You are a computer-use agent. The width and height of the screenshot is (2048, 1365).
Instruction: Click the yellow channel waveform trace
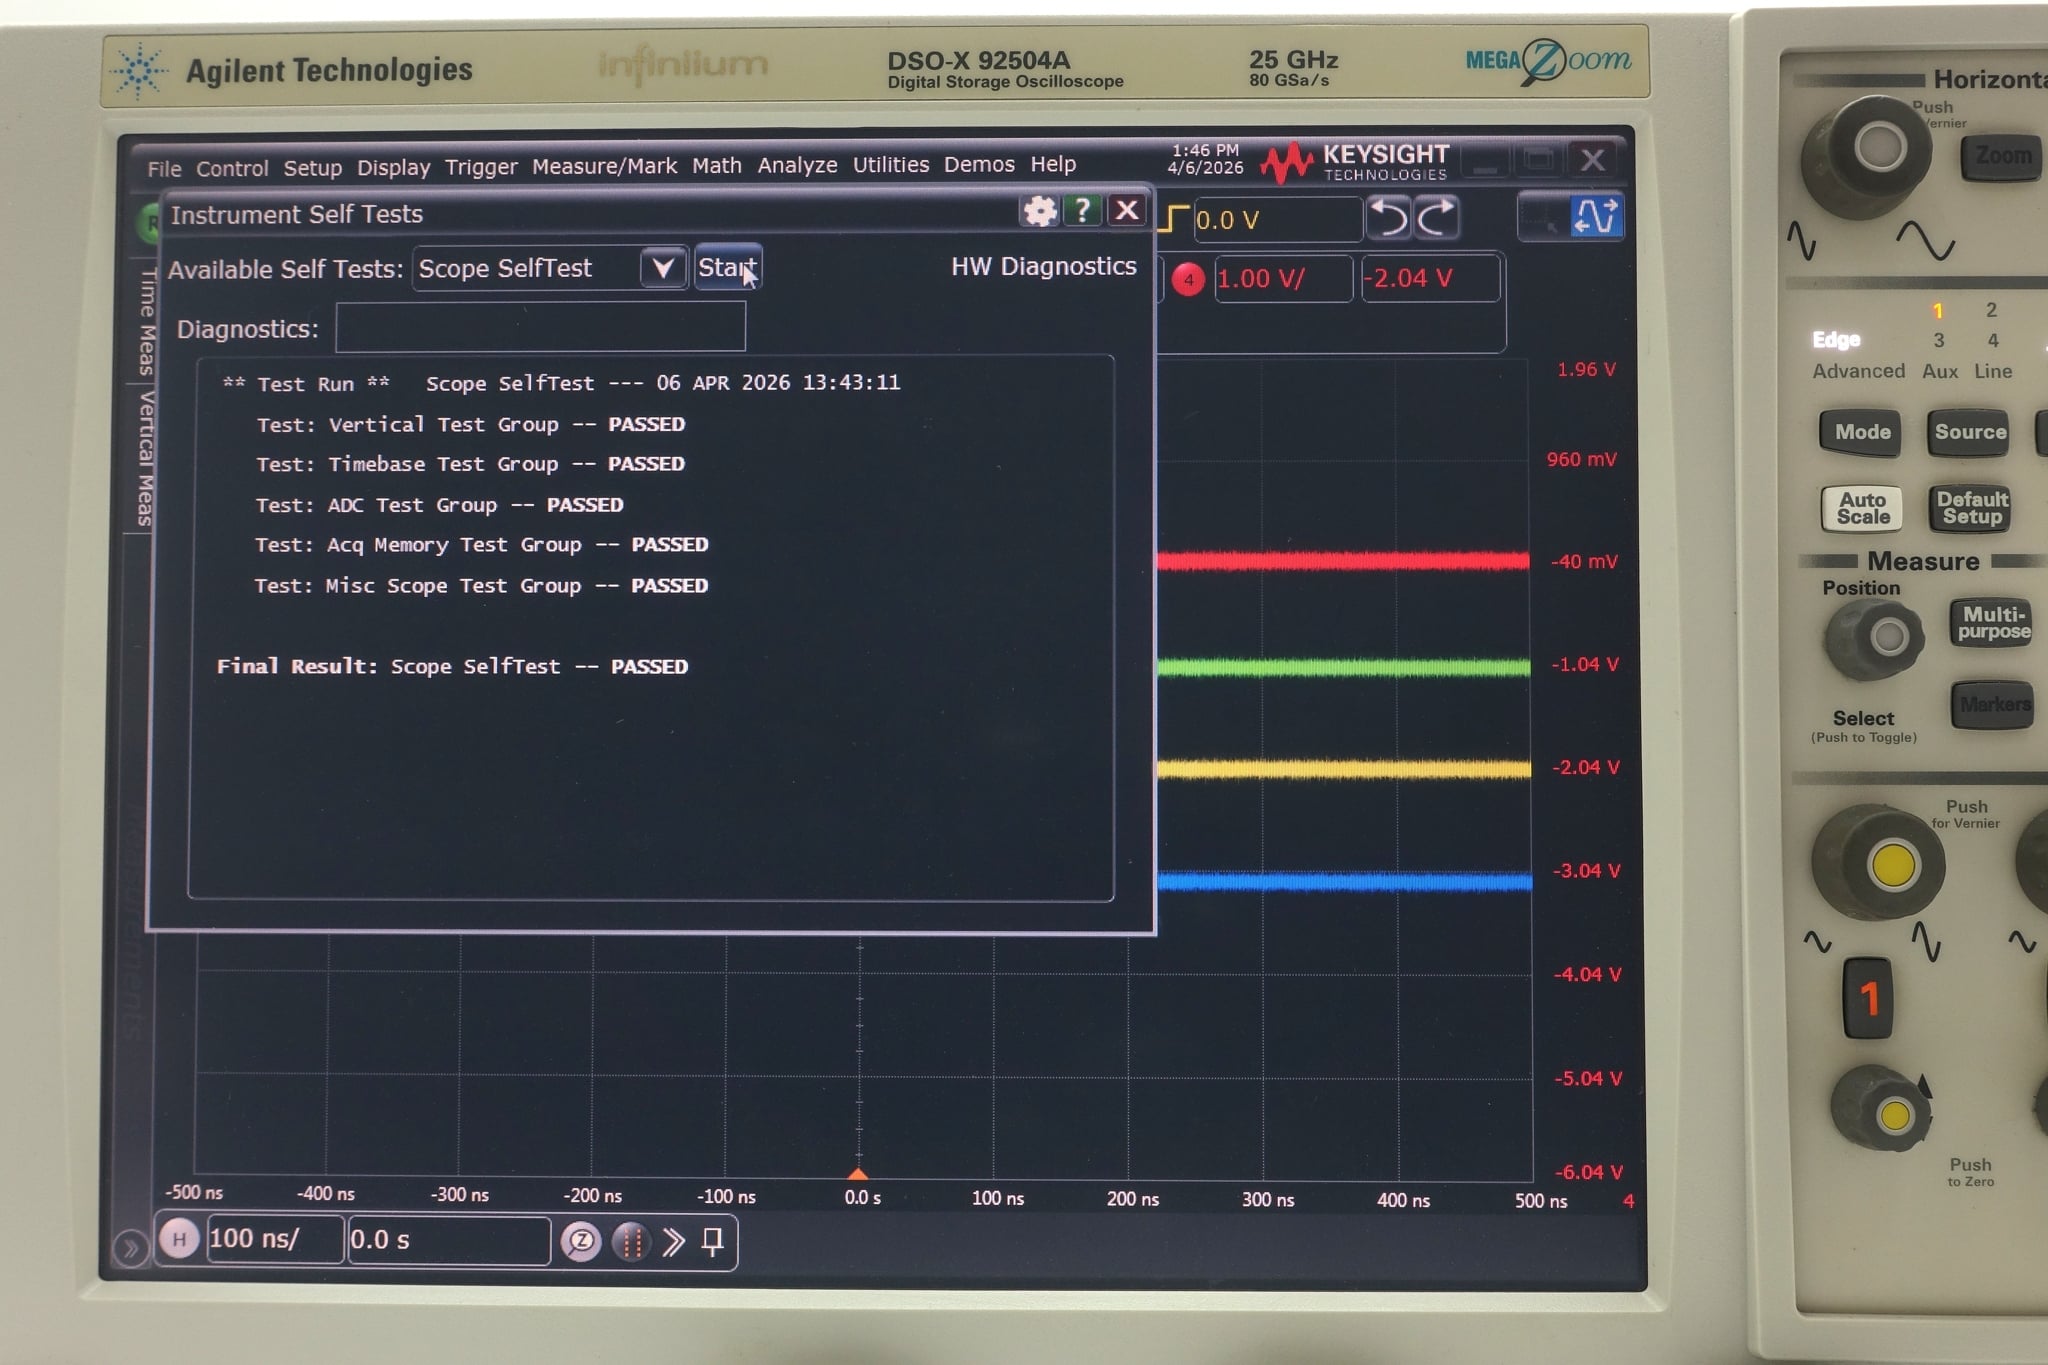point(1344,769)
